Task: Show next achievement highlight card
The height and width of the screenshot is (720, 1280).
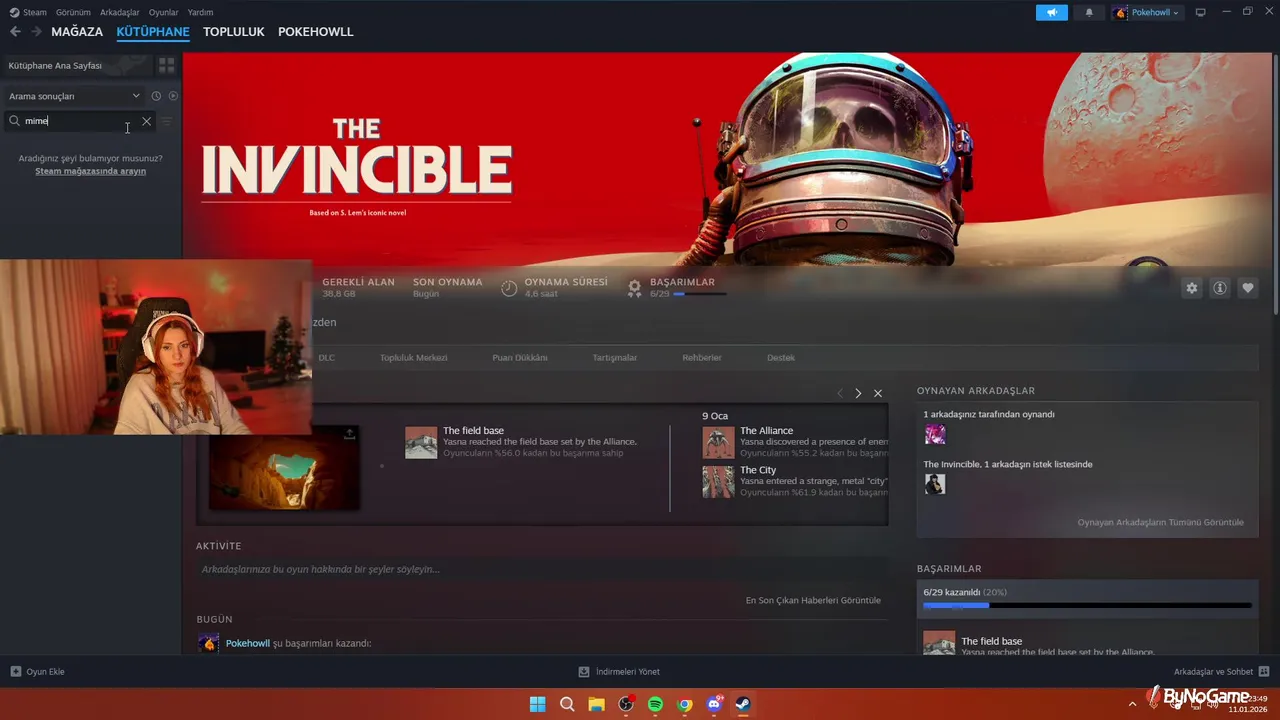Action: pos(858,393)
